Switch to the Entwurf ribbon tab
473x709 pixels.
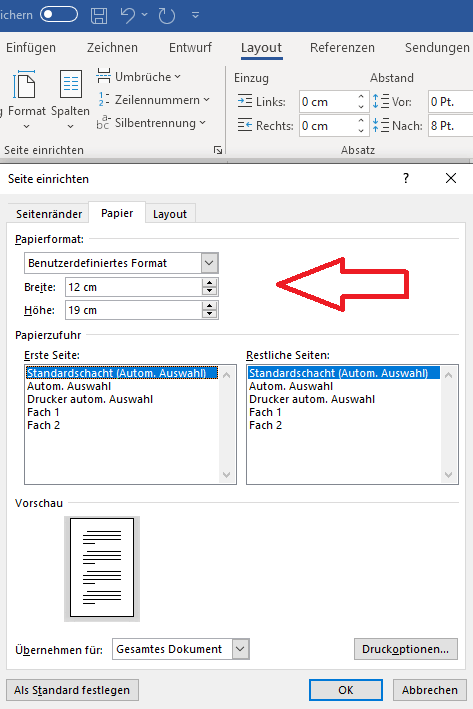click(190, 47)
